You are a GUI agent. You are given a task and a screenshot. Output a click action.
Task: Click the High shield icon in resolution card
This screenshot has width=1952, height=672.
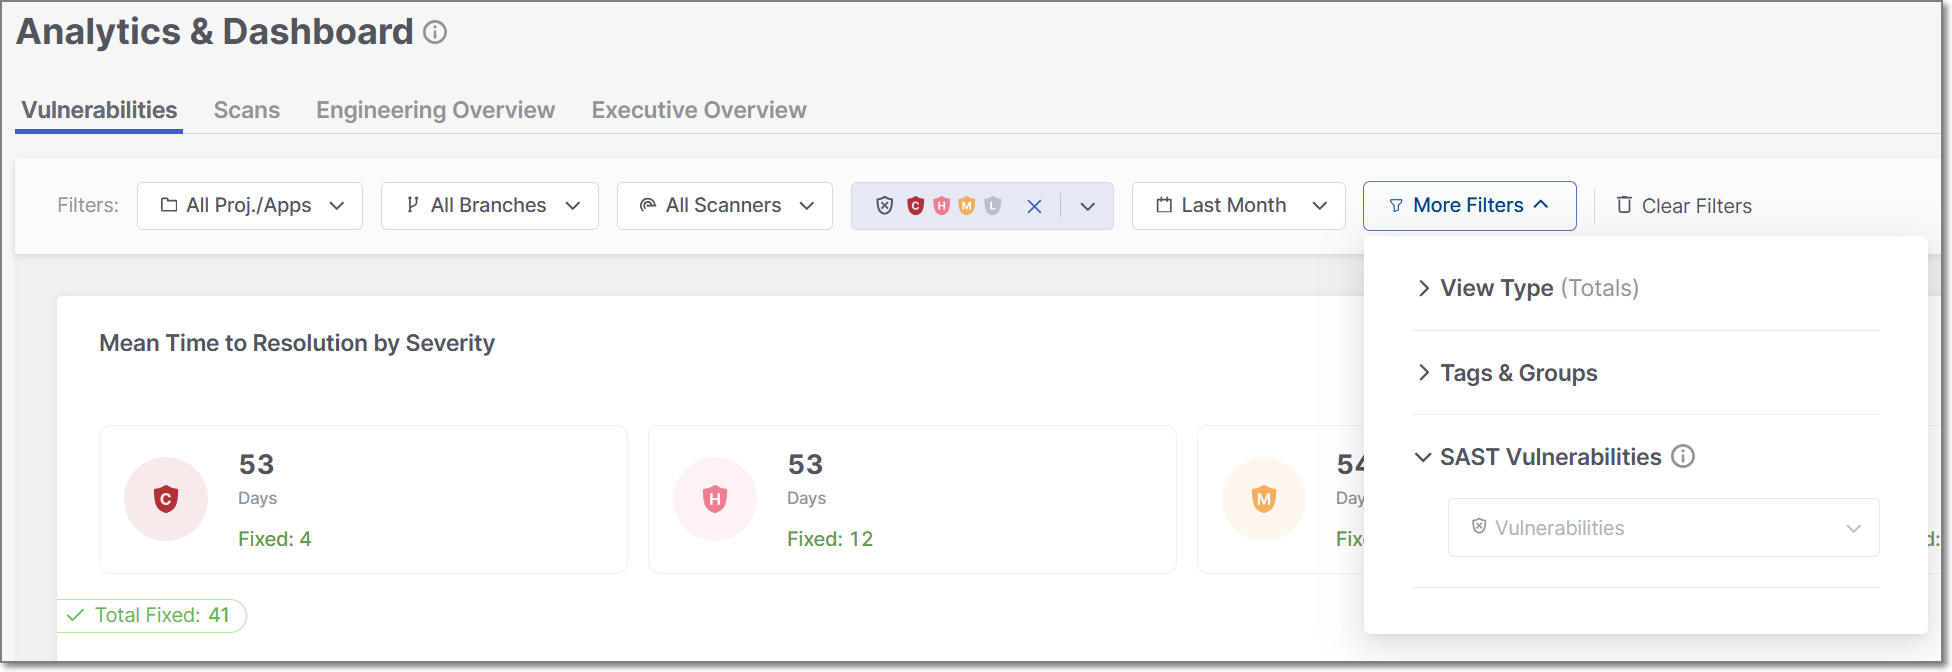point(714,499)
